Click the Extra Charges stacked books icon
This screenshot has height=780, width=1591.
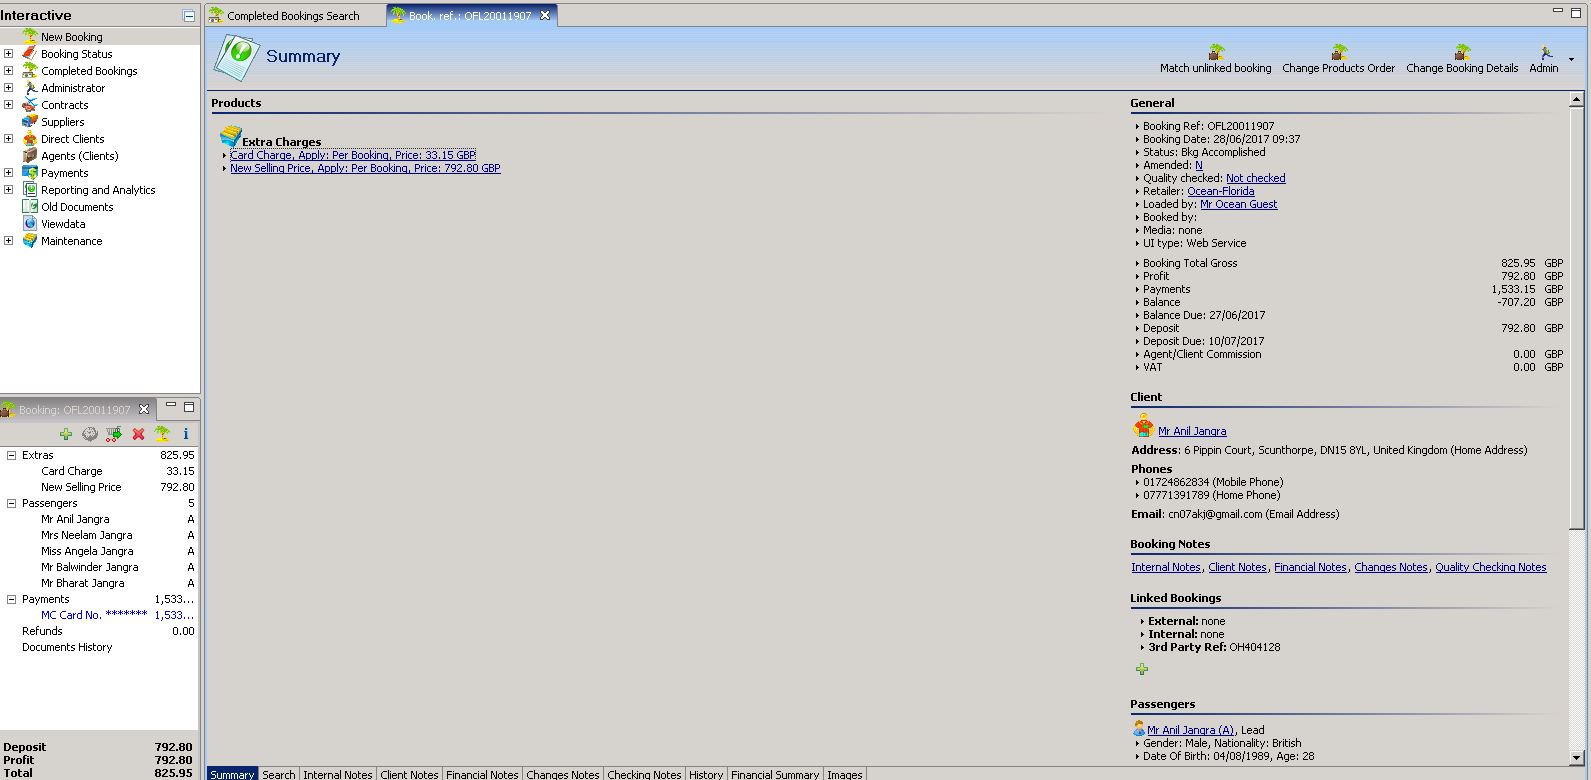(x=230, y=137)
